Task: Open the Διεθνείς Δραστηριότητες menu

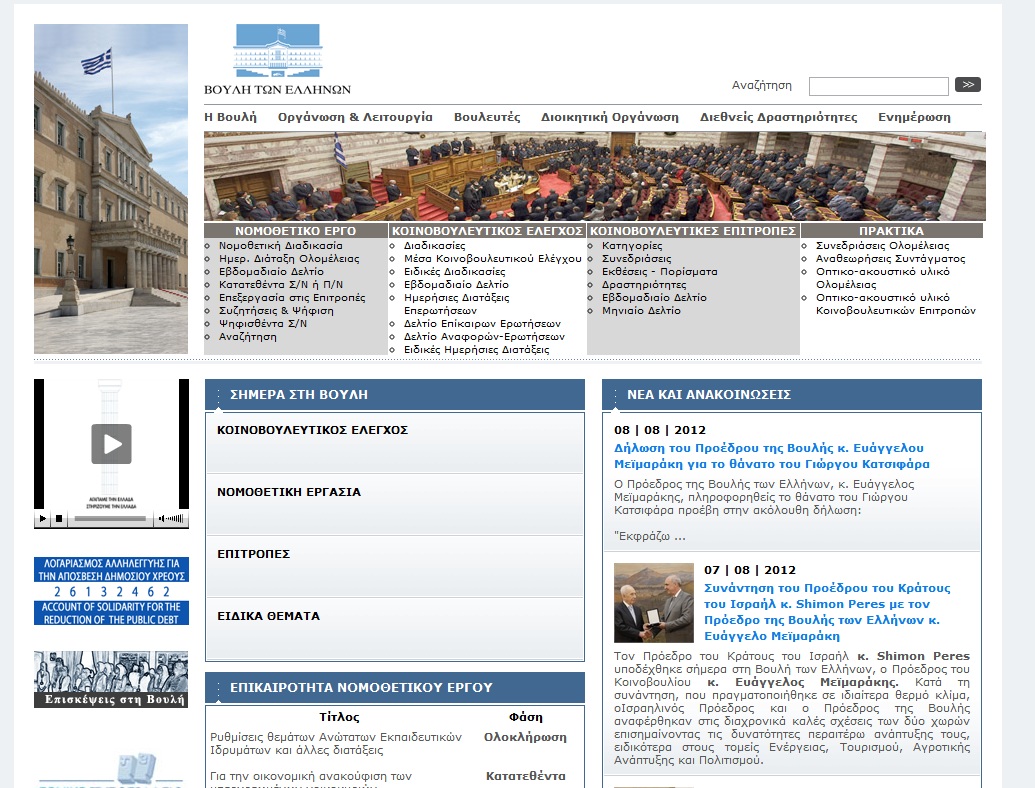Action: tap(778, 117)
